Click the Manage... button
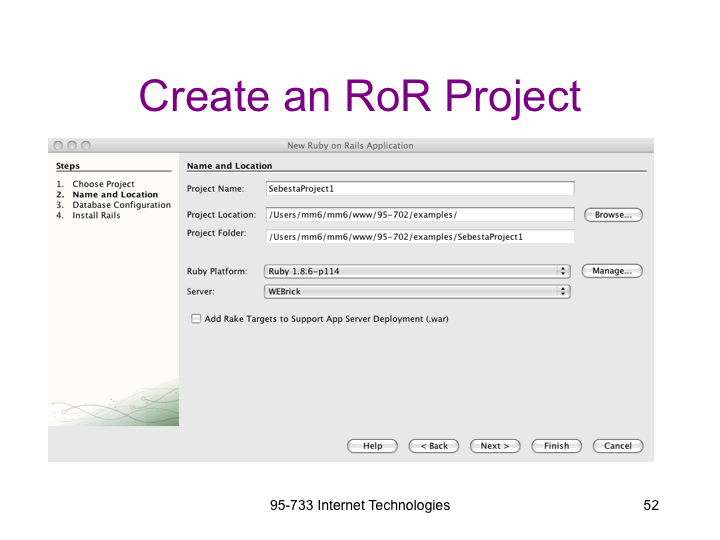 coord(612,271)
